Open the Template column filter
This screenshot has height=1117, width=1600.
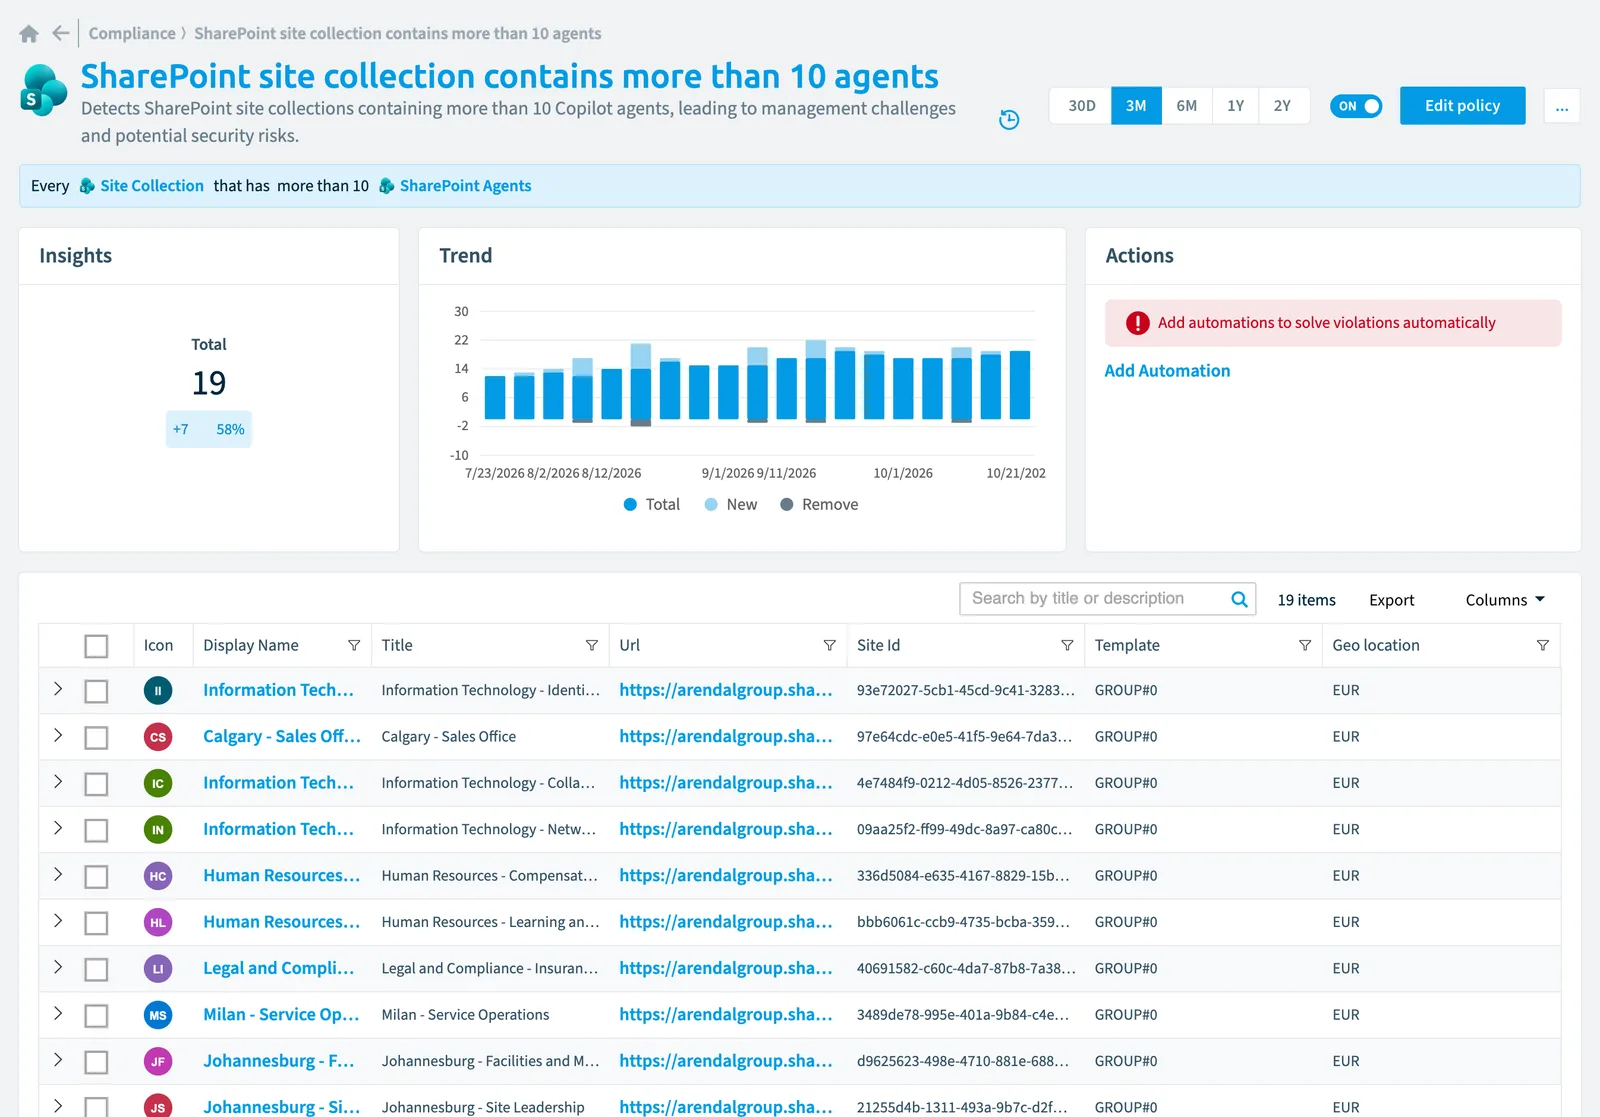[1305, 646]
